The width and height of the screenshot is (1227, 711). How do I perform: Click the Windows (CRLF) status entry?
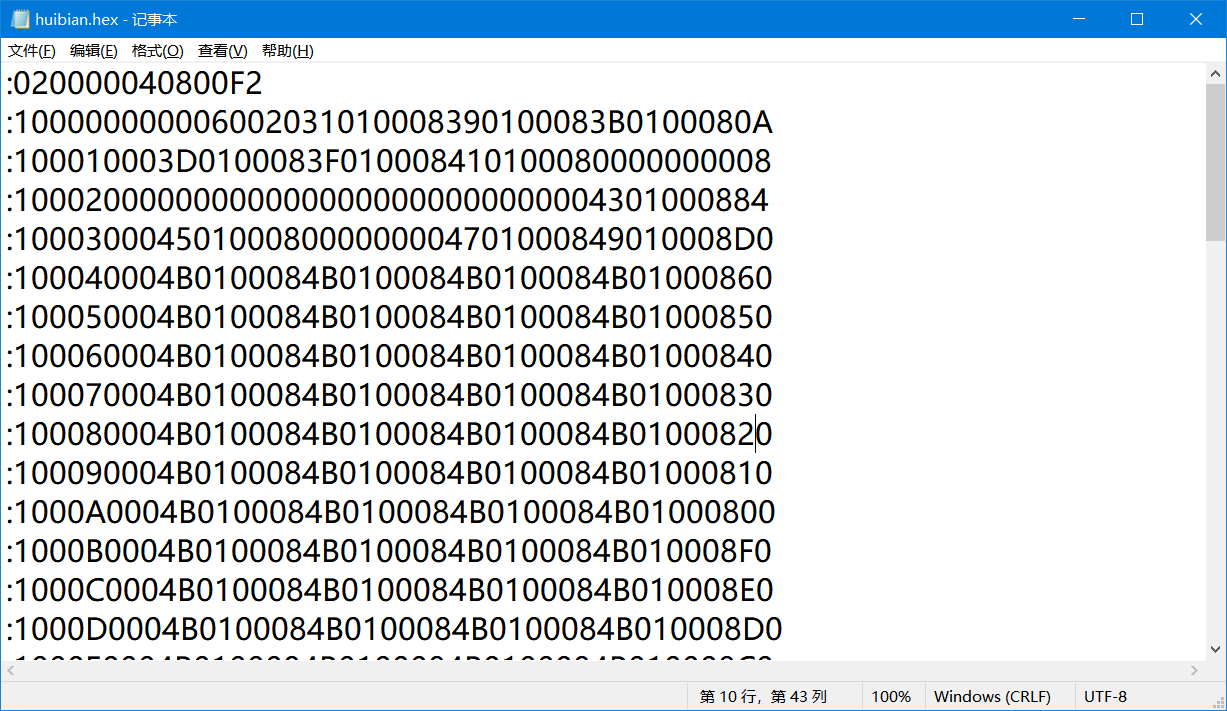click(992, 696)
